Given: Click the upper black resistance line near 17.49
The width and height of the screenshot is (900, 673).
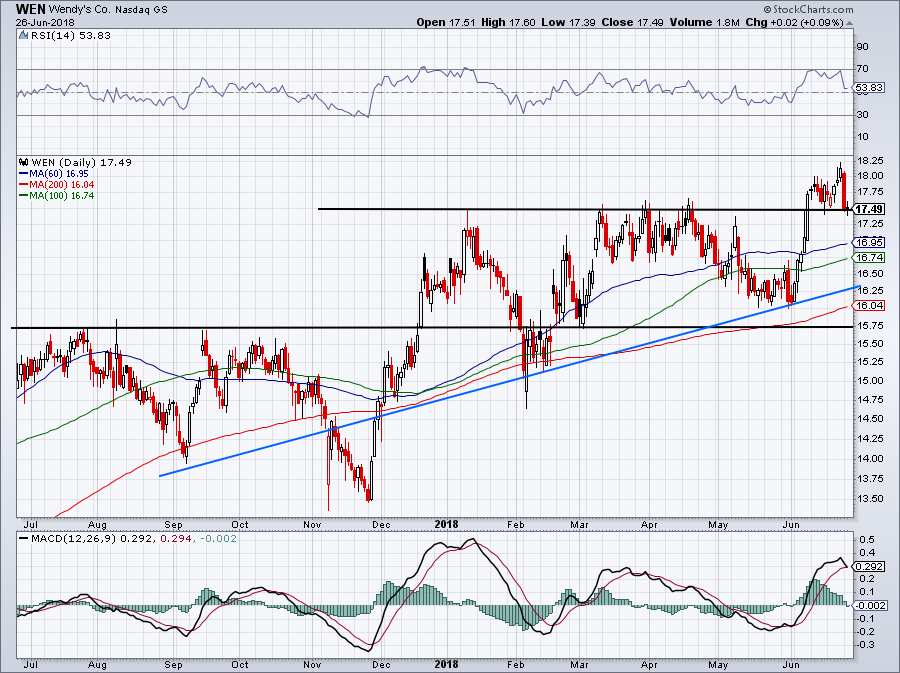Looking at the screenshot, I should point(586,209).
